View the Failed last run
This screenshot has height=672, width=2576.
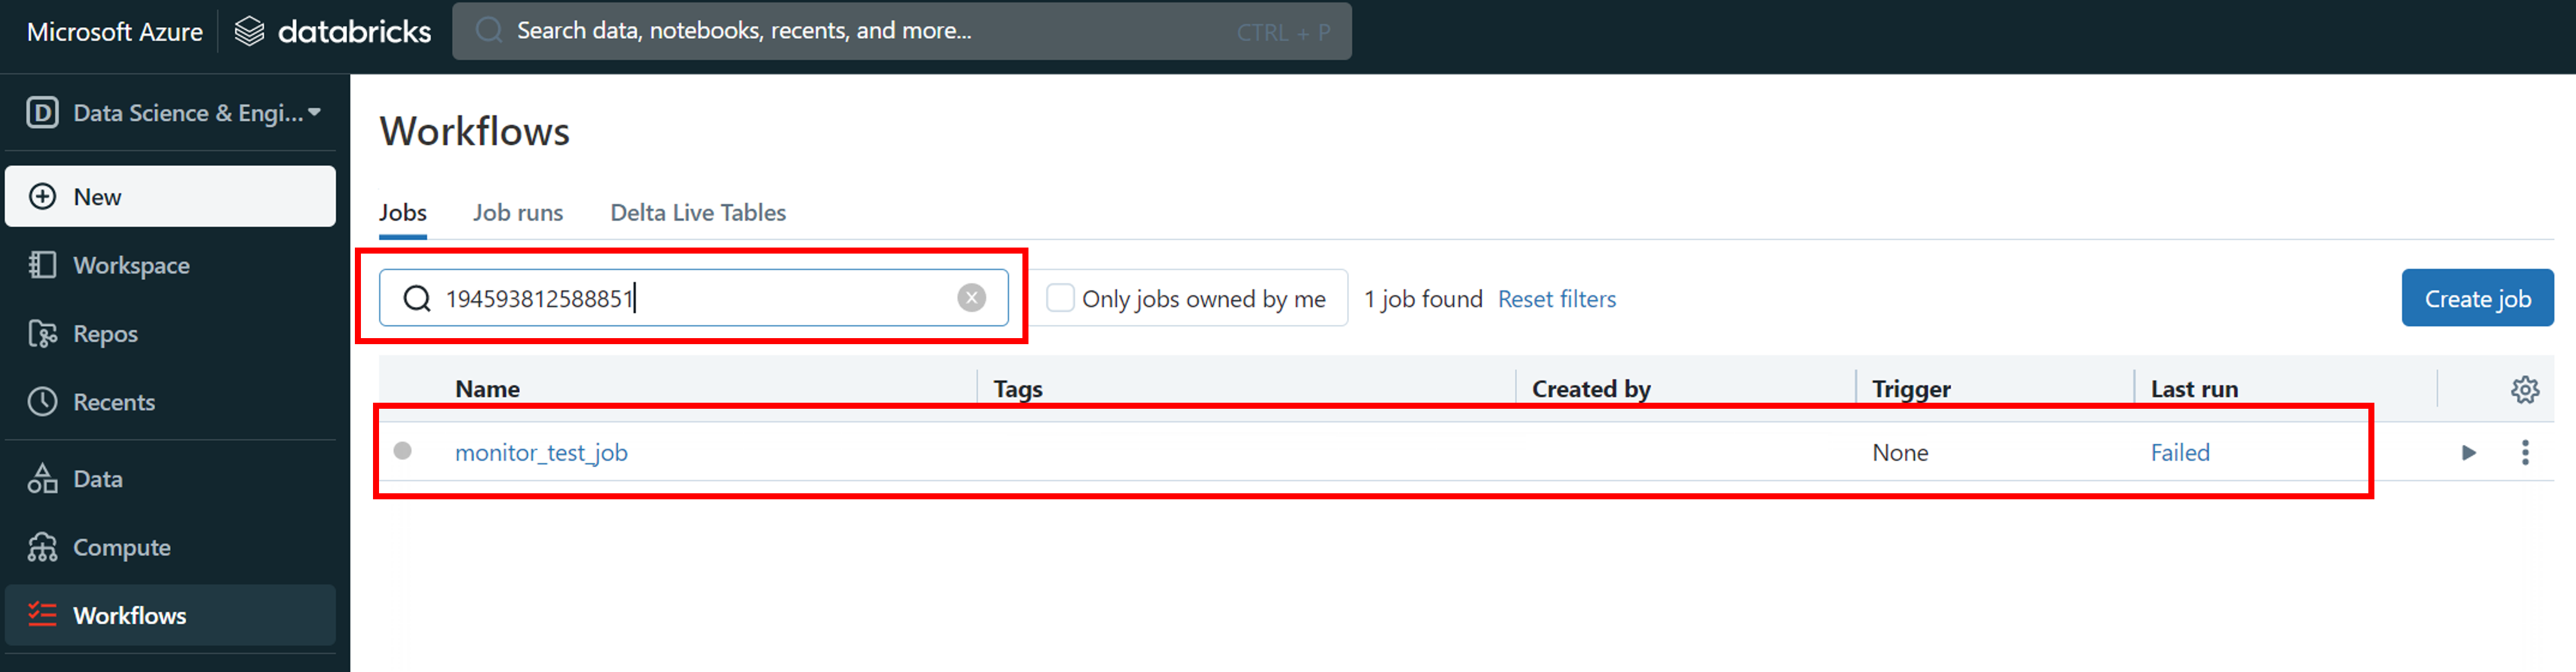[2179, 453]
